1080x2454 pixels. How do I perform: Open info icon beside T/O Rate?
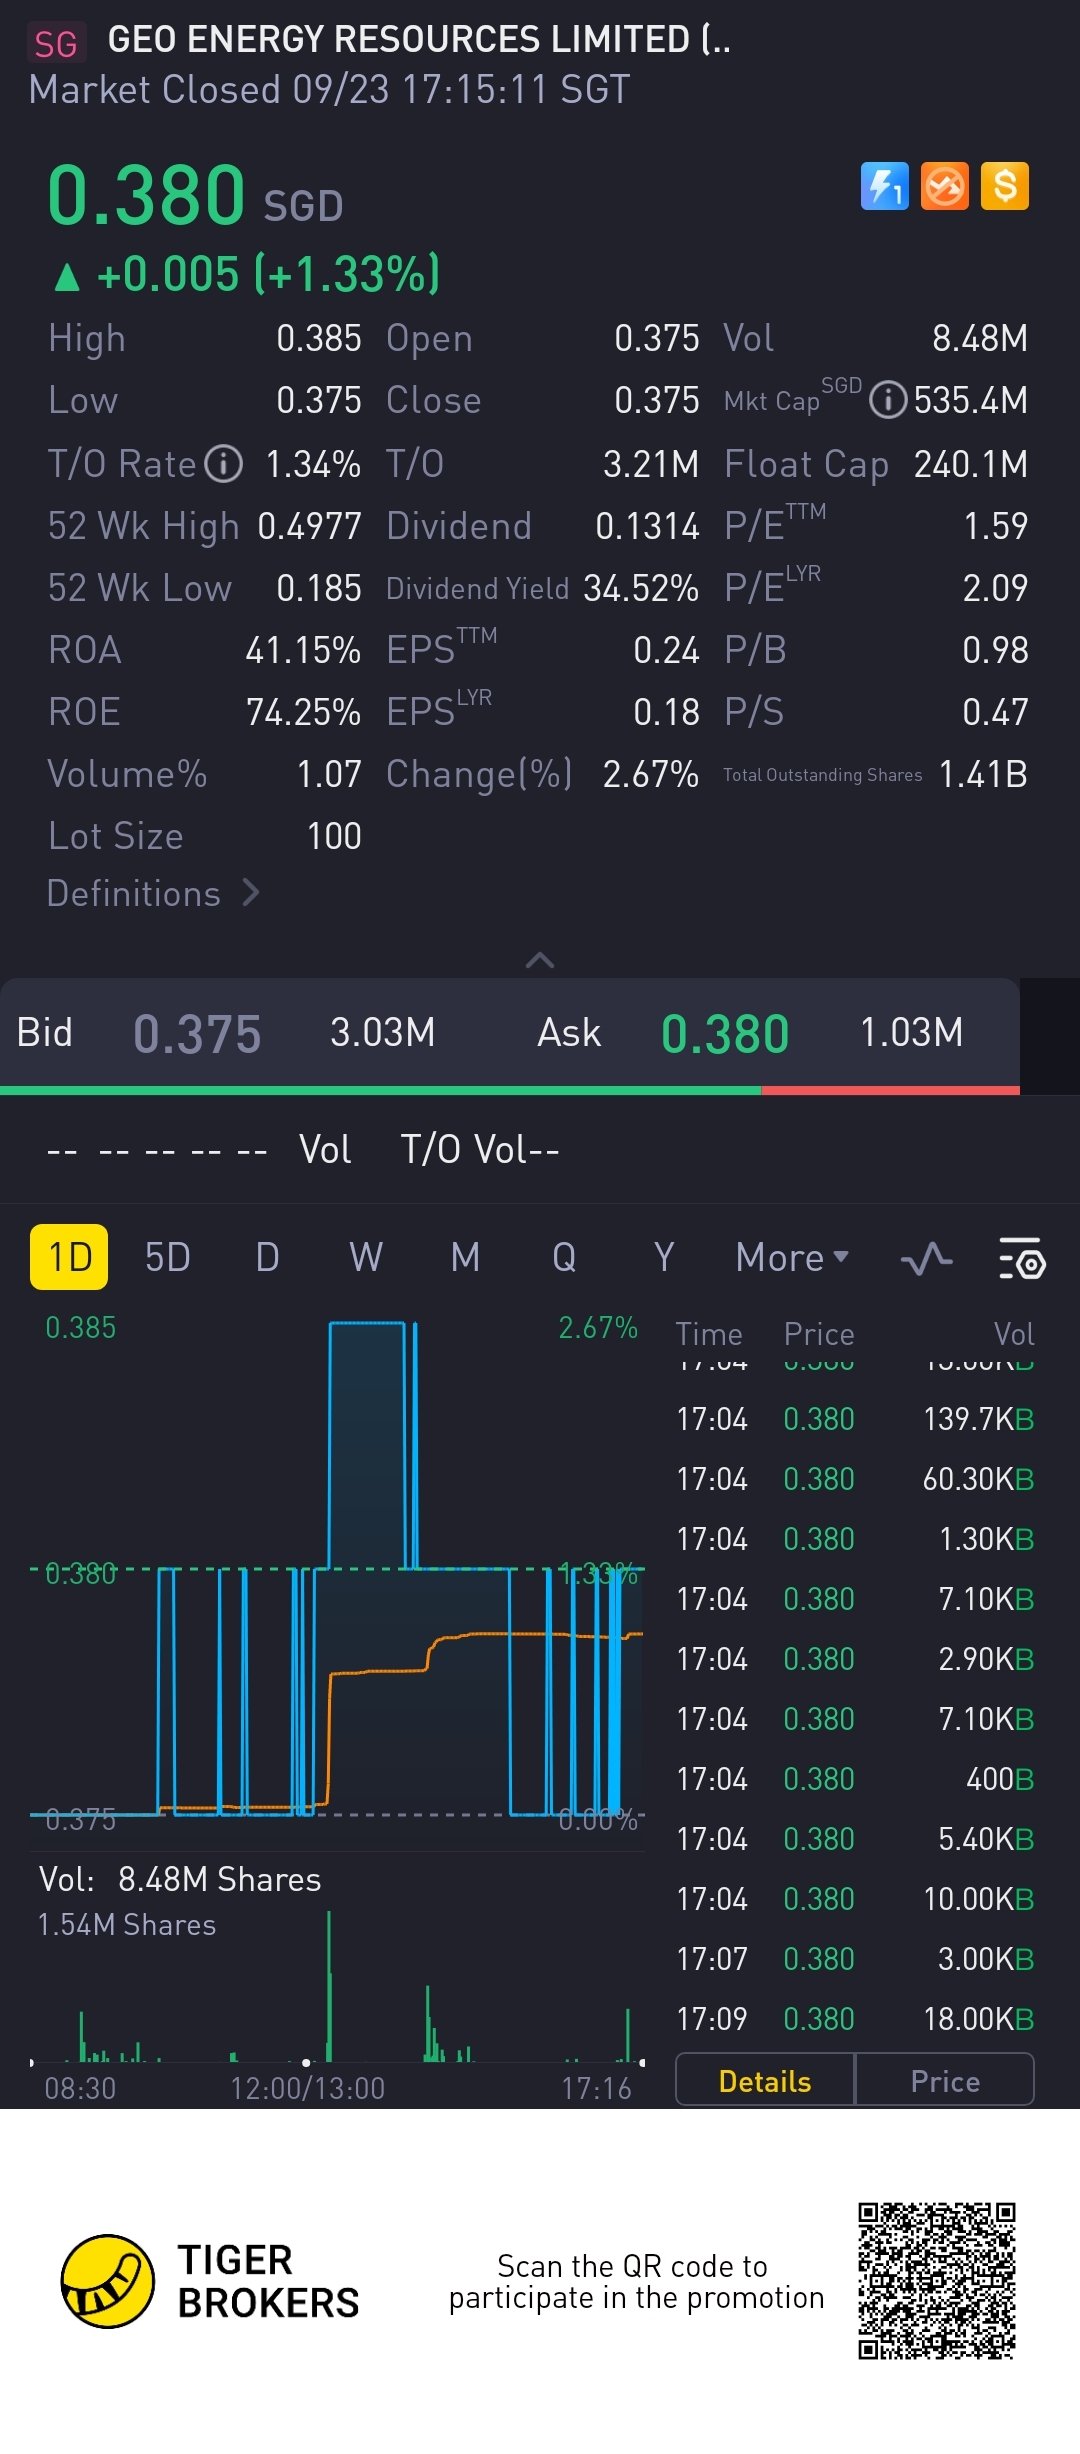[224, 464]
